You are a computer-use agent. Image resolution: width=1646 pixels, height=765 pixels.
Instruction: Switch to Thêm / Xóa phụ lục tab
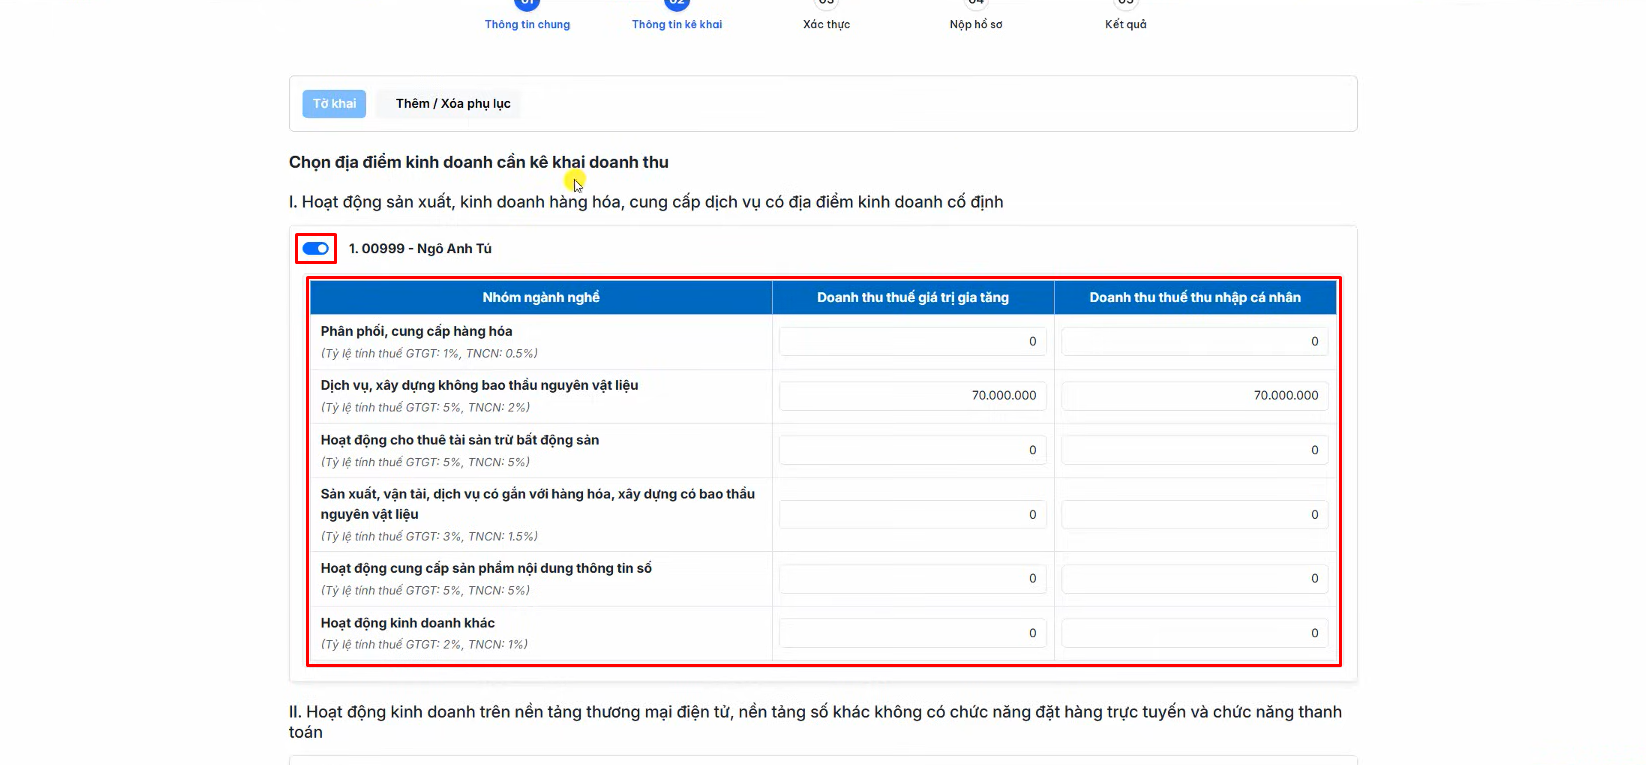pos(453,104)
